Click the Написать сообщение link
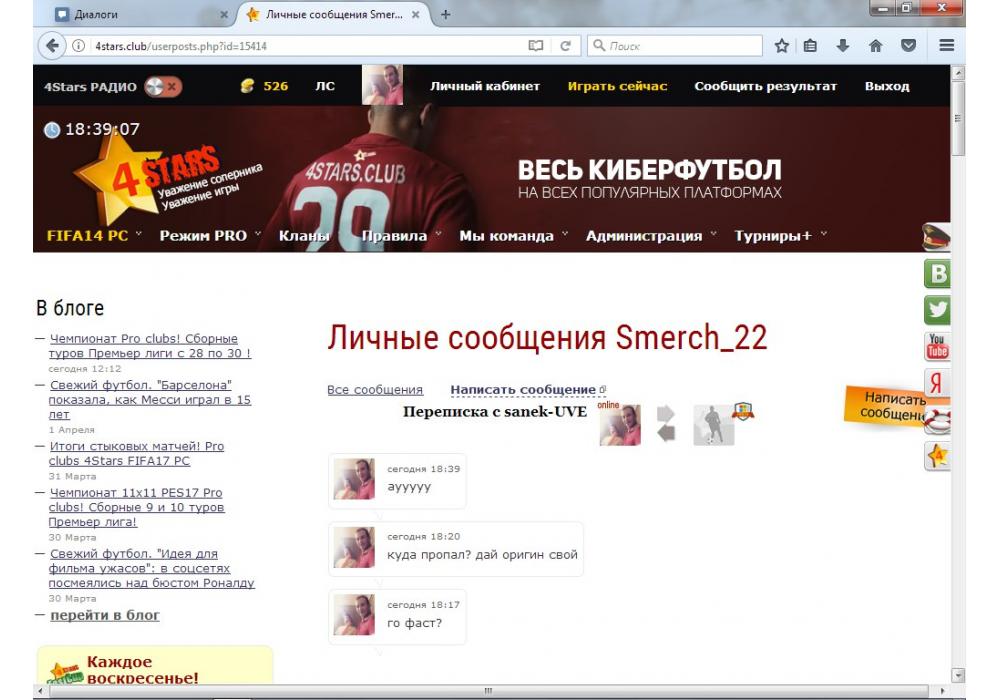This screenshot has height=700, width=1000. 527,390
